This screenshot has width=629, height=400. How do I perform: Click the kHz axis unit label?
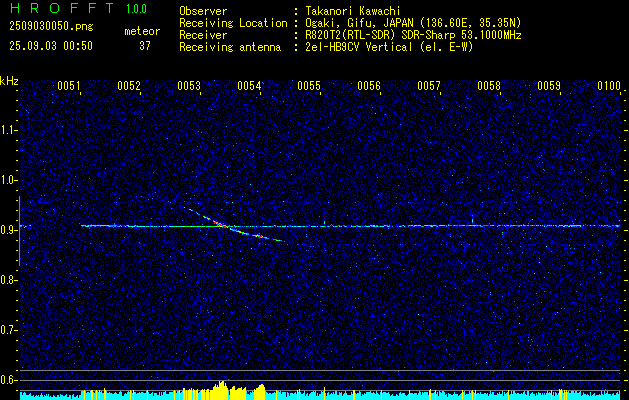pyautogui.click(x=10, y=81)
